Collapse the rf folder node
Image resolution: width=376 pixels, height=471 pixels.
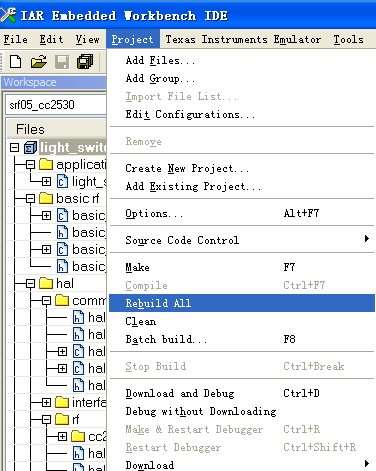click(x=46, y=419)
